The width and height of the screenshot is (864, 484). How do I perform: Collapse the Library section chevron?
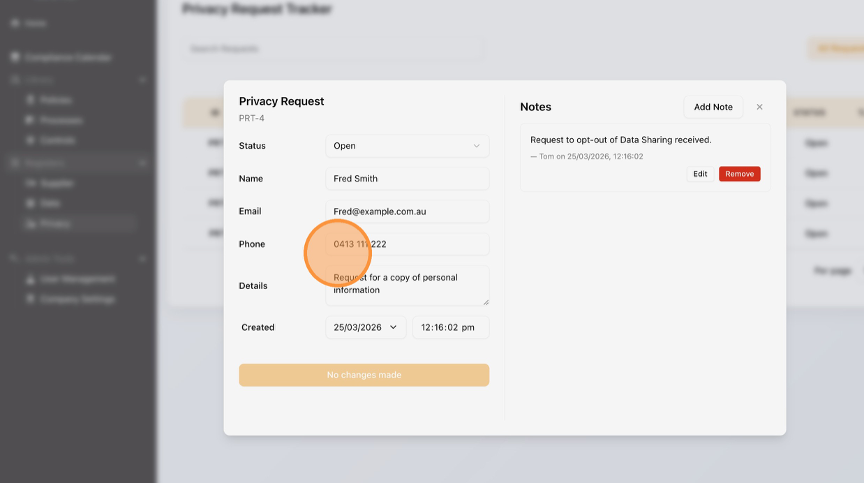point(144,79)
